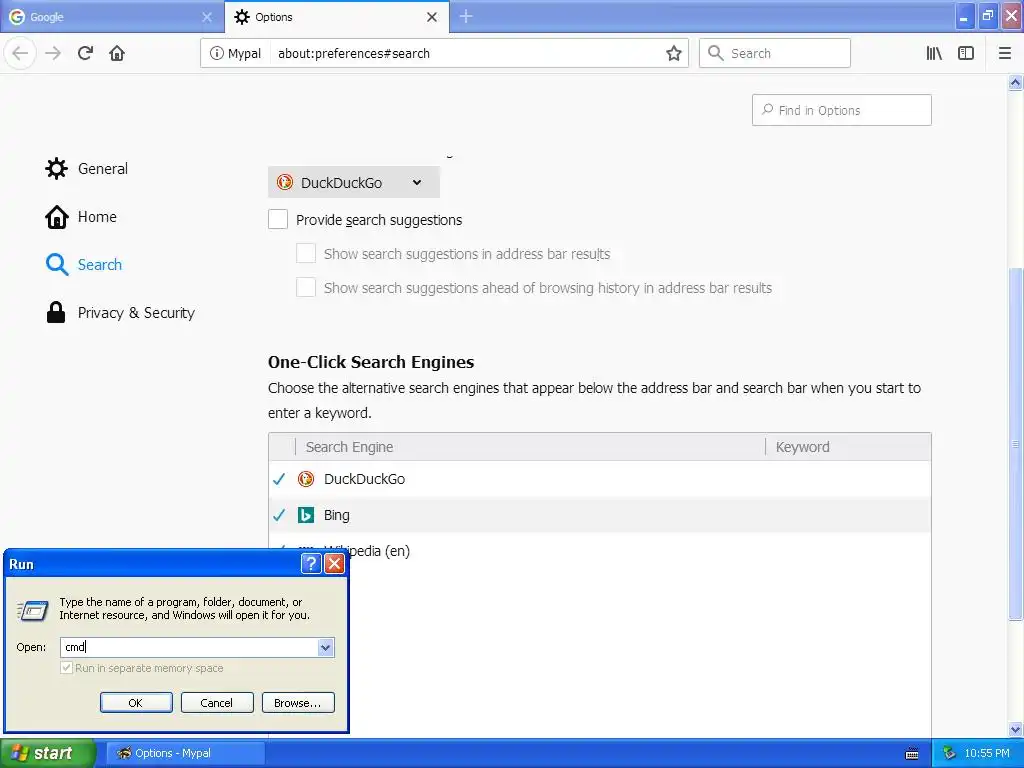Enable Provide search suggestions
This screenshot has height=768, width=1024.
pos(278,219)
